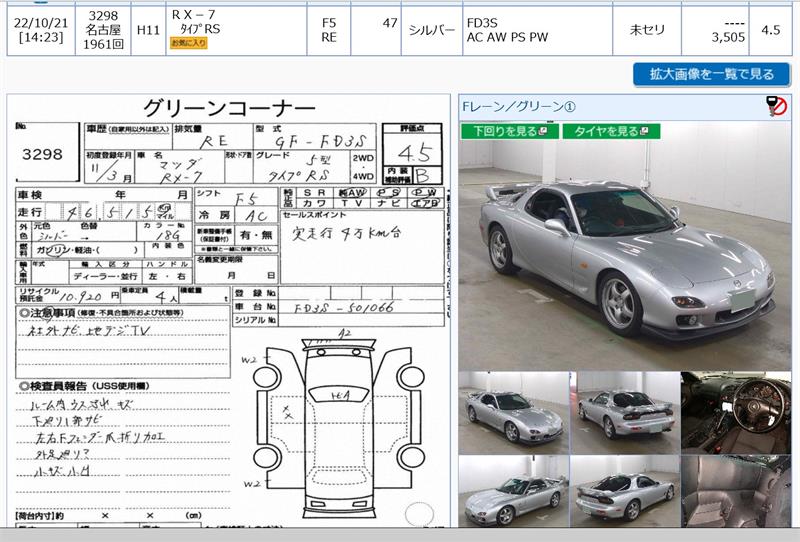Click the 47 mileage cell

pos(376,30)
